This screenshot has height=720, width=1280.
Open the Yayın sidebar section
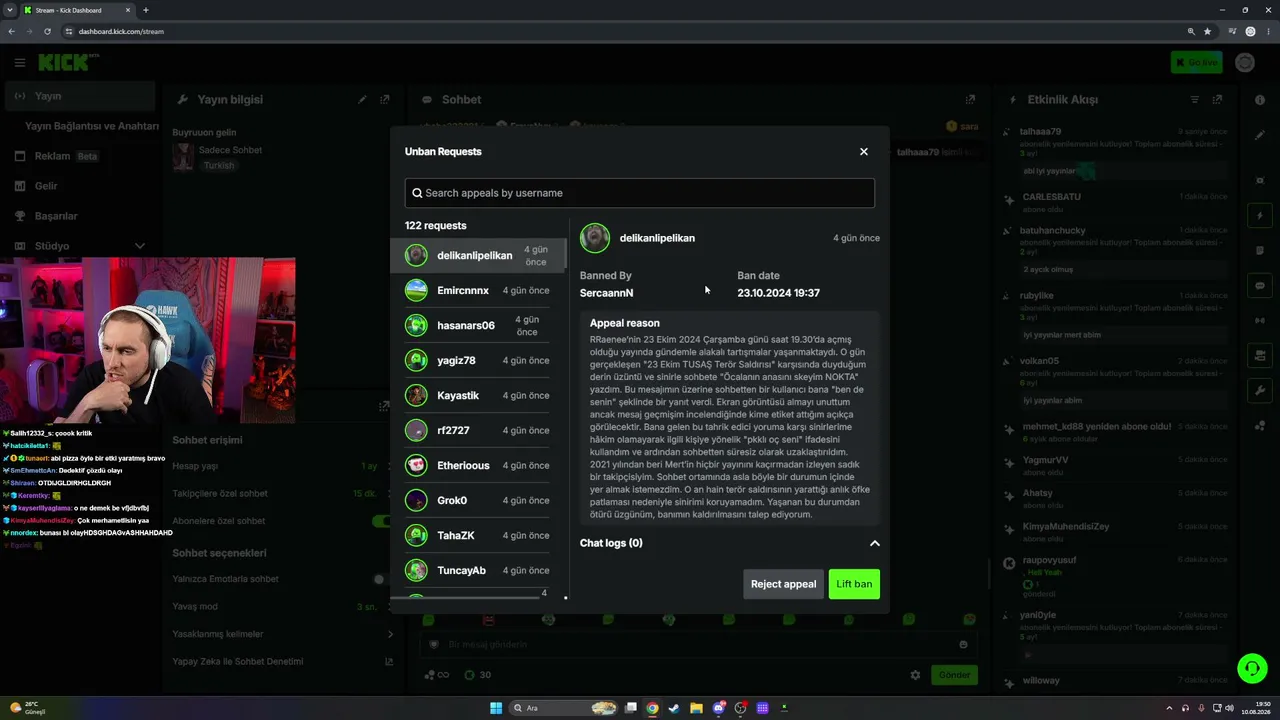80,96
